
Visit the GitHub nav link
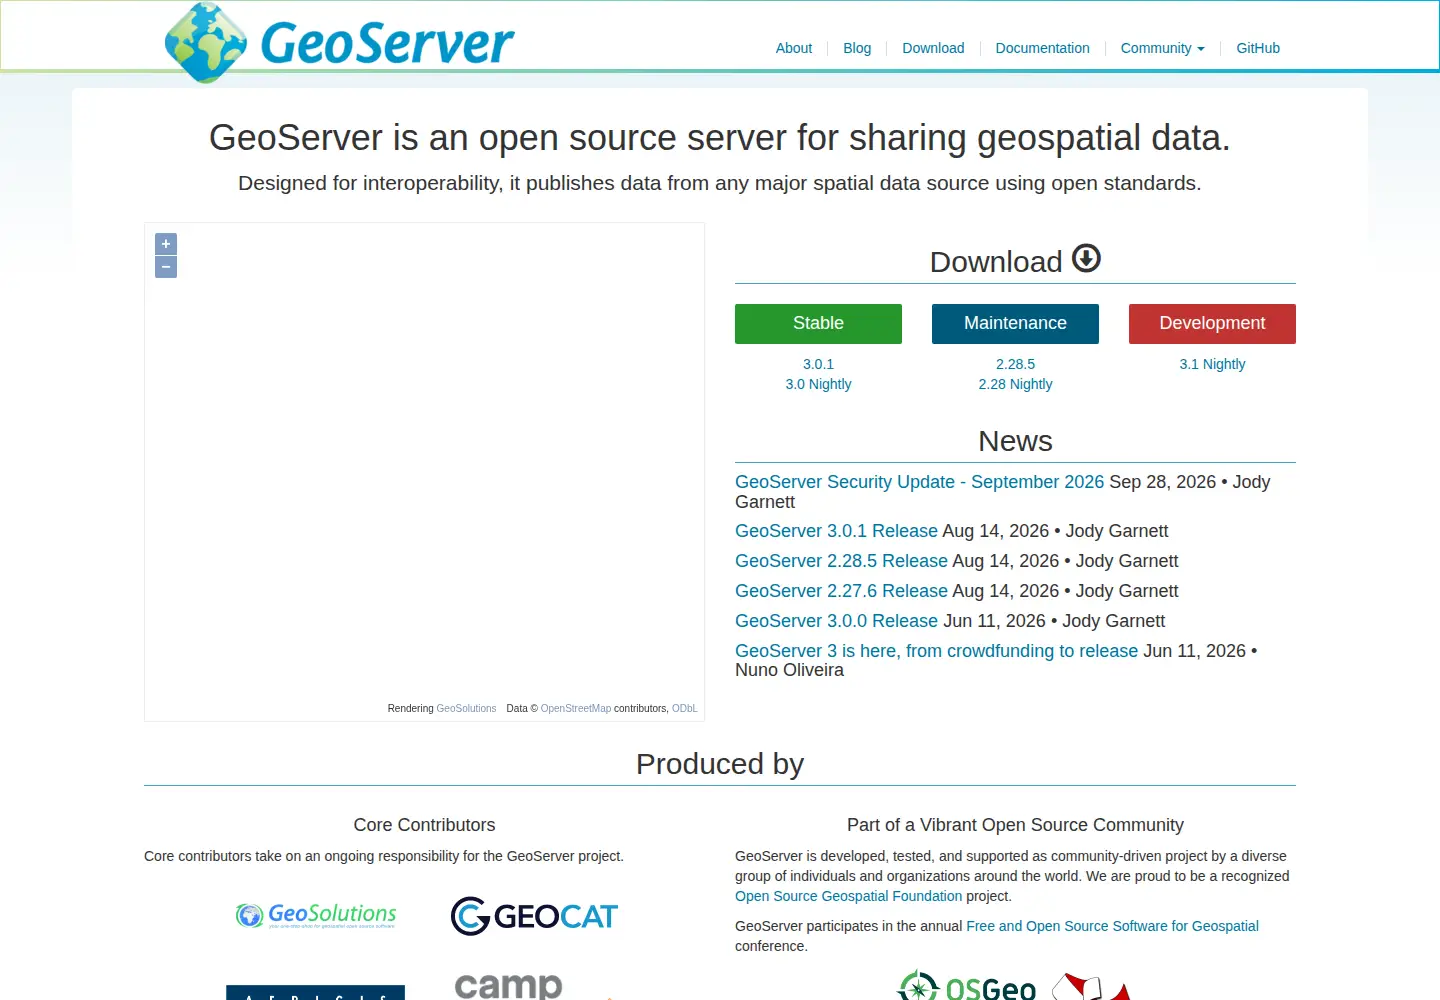1258,48
